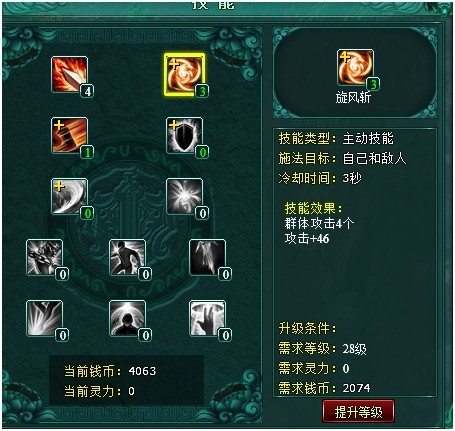The image size is (455, 431).
Task: Choose the locked running figure skill
Action: 127,257
